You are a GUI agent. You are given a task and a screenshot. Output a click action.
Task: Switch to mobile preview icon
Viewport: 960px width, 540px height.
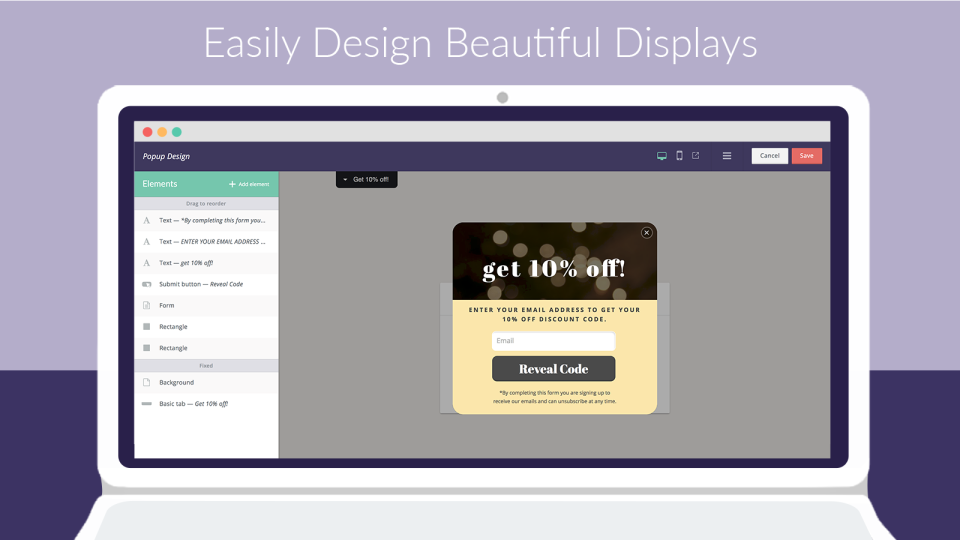click(x=680, y=156)
